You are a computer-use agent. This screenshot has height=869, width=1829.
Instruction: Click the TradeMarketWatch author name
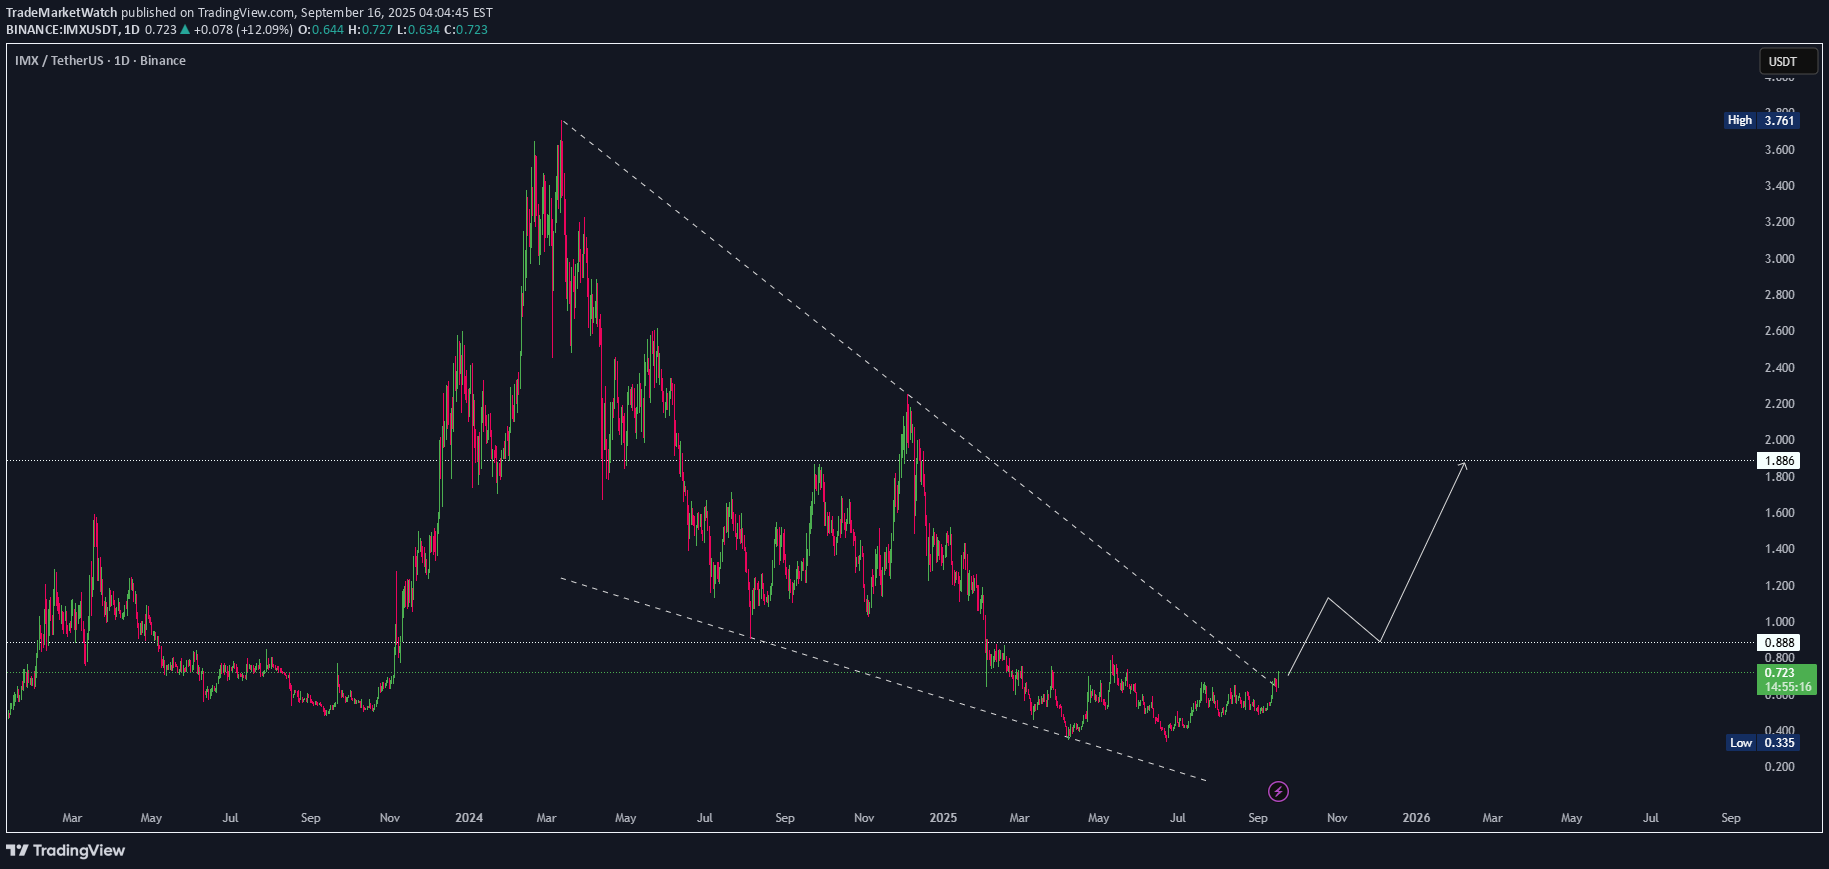(62, 13)
